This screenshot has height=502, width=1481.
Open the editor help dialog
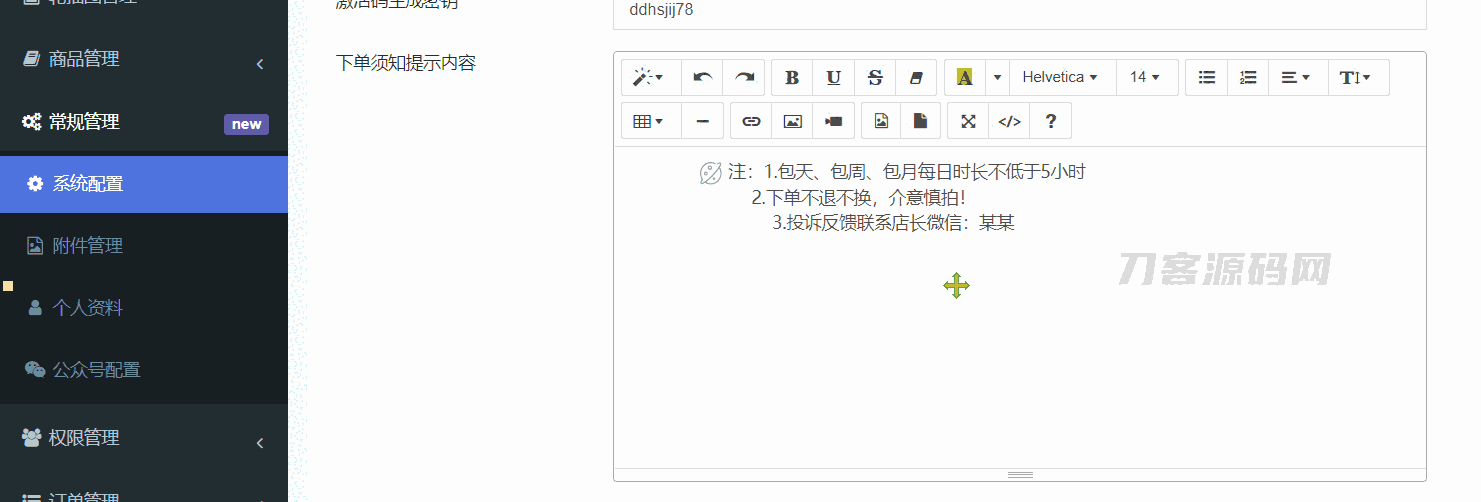(x=1051, y=121)
